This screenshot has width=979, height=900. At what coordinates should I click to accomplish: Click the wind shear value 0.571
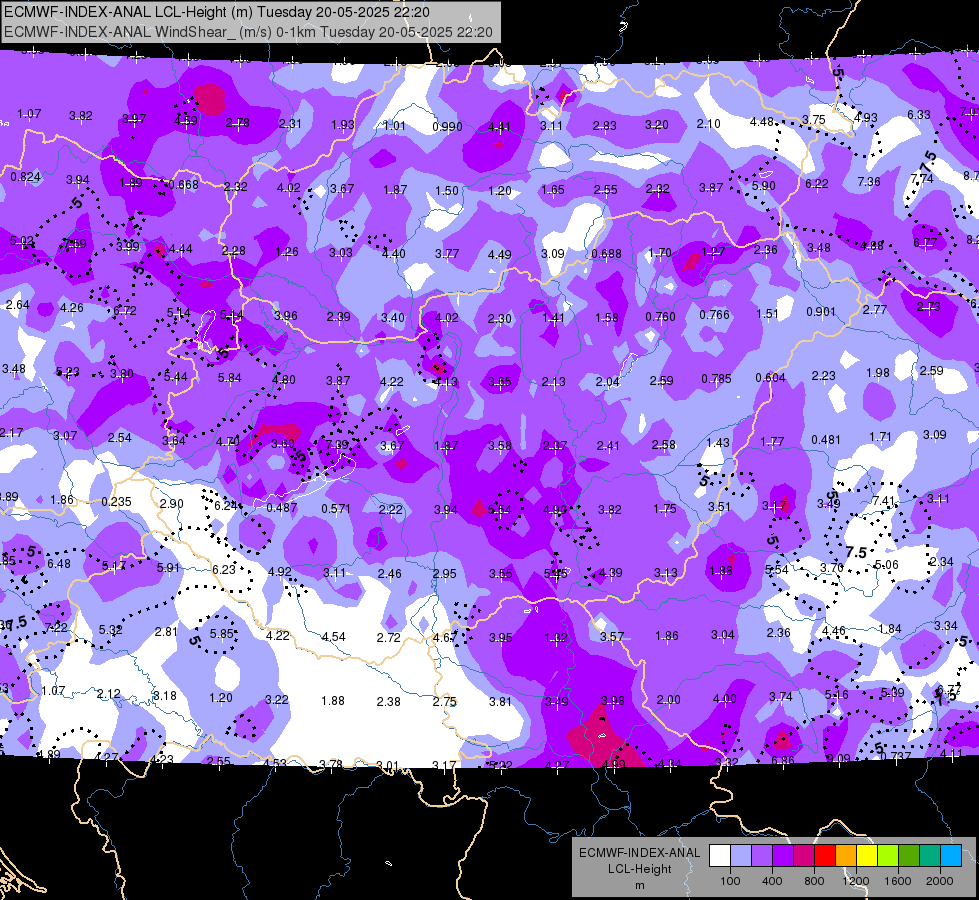(x=336, y=508)
